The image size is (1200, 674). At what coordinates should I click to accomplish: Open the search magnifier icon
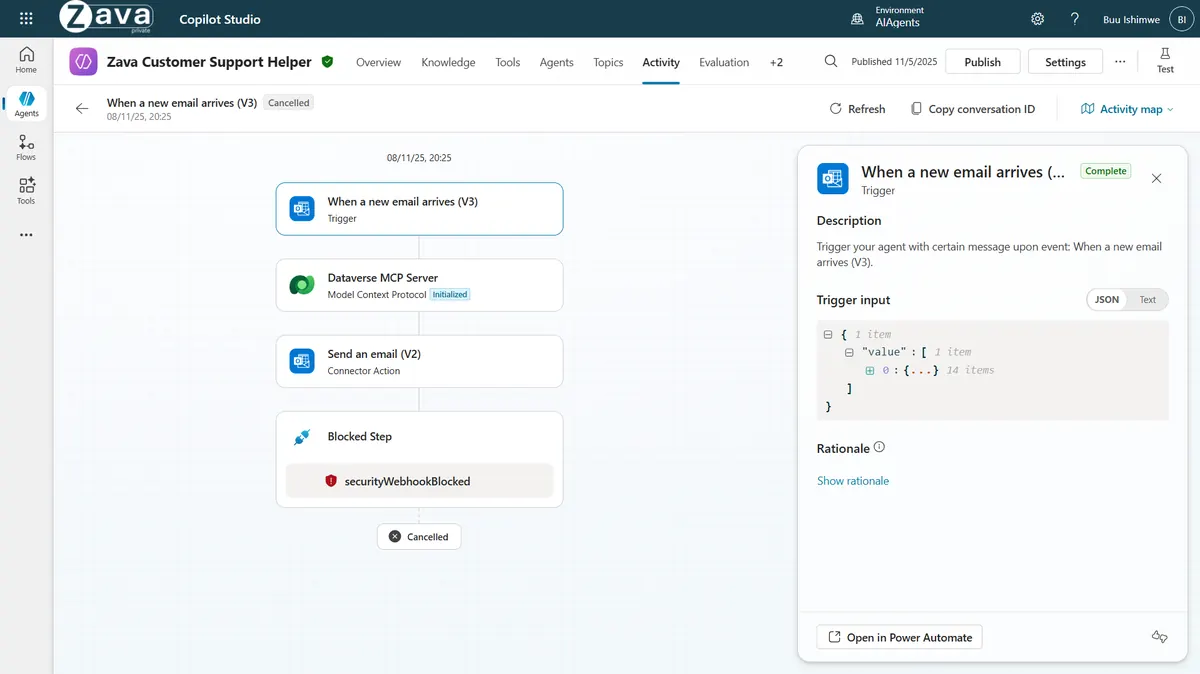click(x=831, y=61)
